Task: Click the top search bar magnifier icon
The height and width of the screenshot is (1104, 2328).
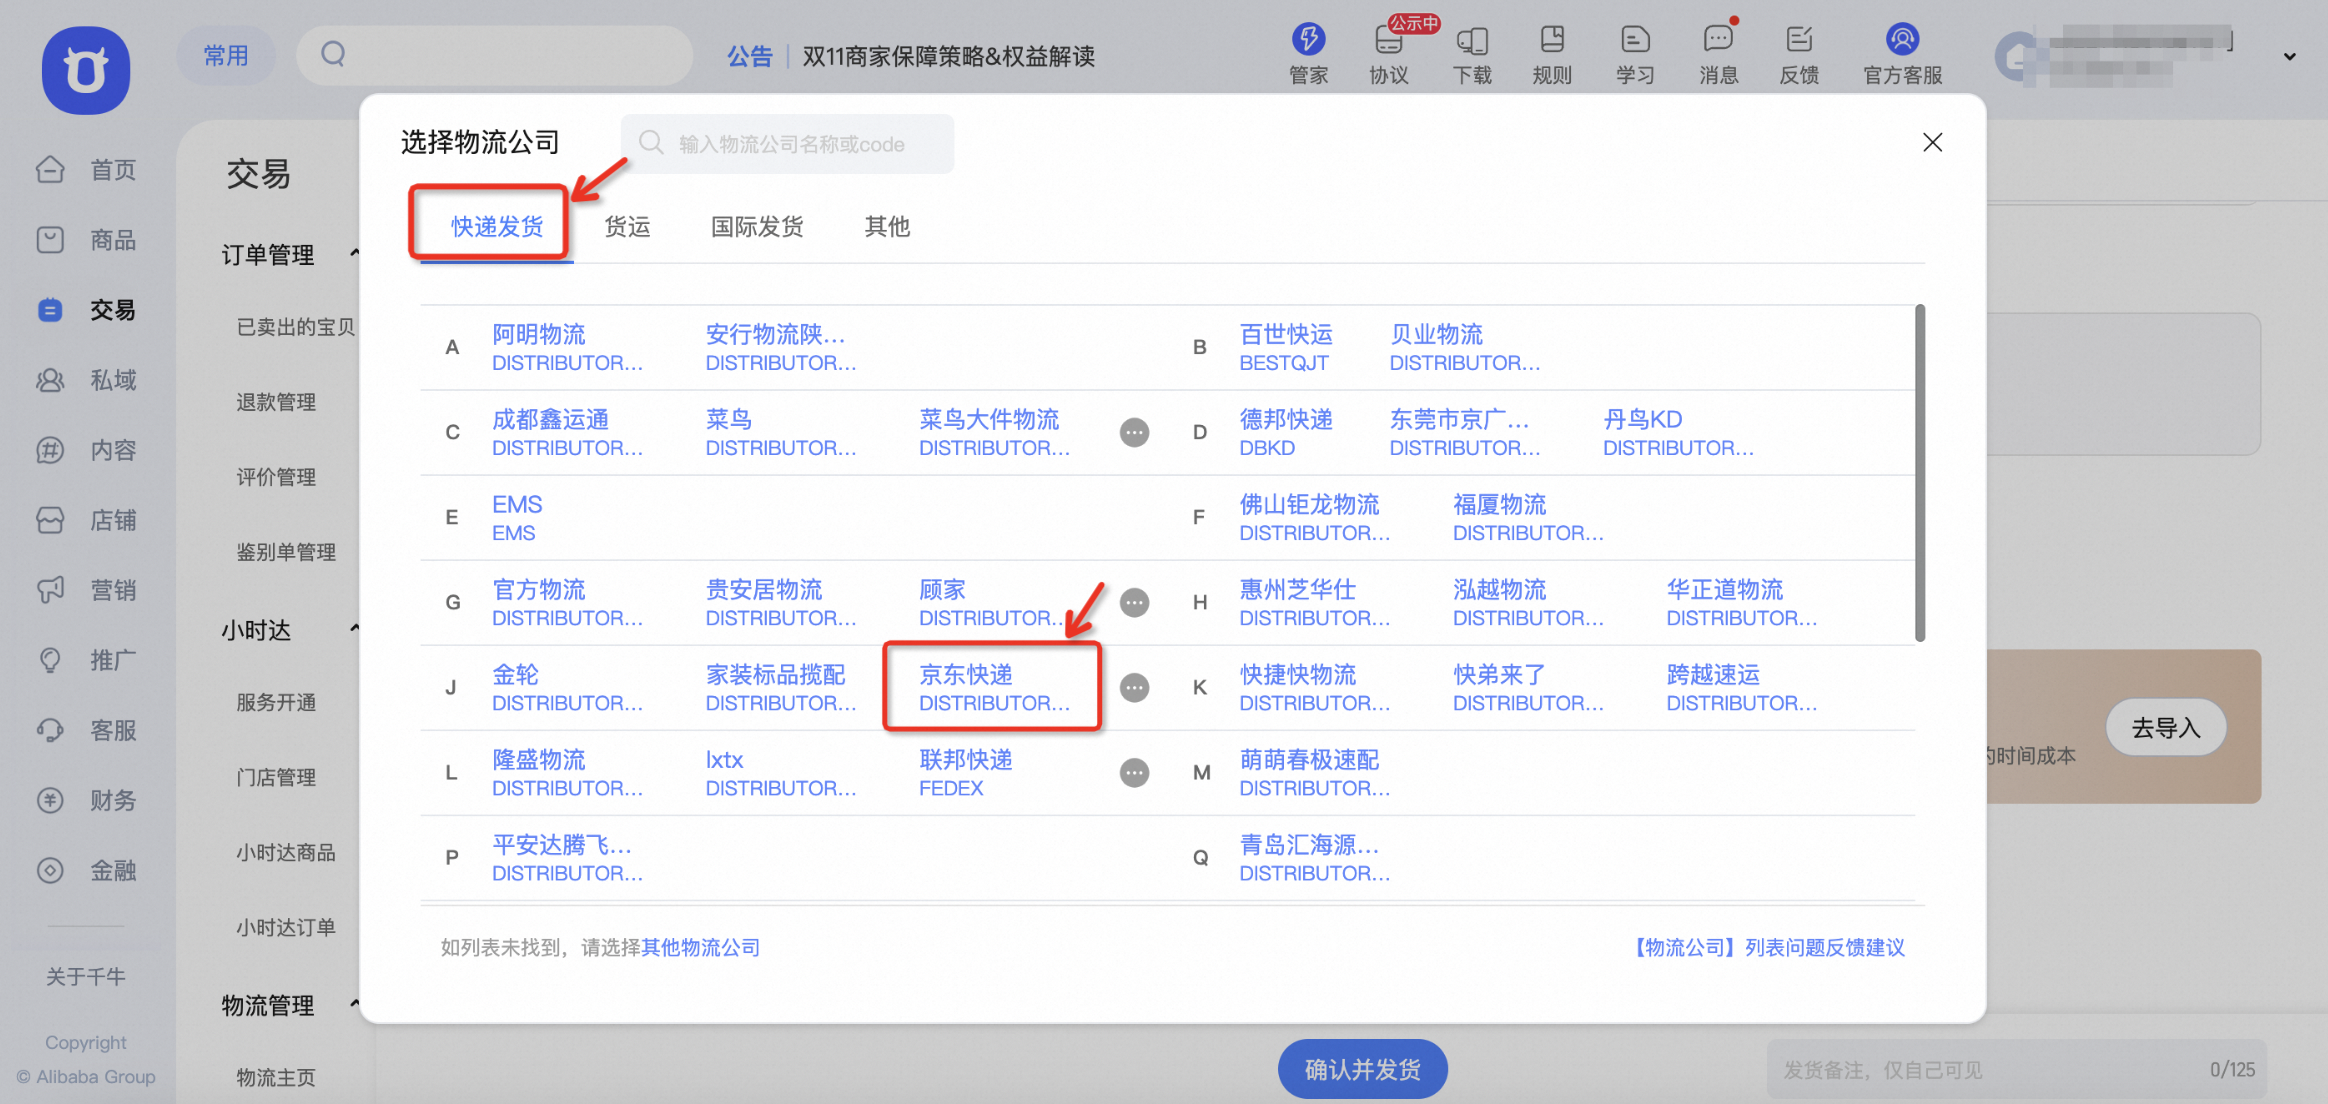Action: pyautogui.click(x=333, y=54)
